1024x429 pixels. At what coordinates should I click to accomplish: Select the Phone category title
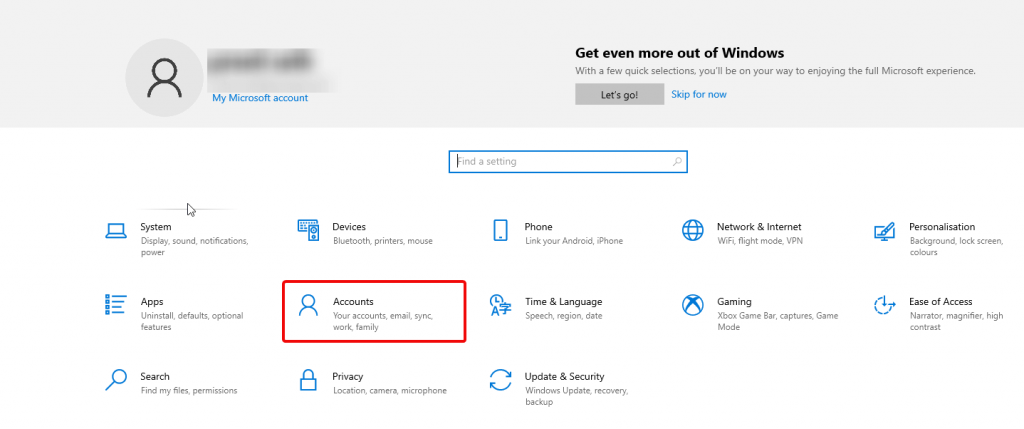click(x=539, y=227)
